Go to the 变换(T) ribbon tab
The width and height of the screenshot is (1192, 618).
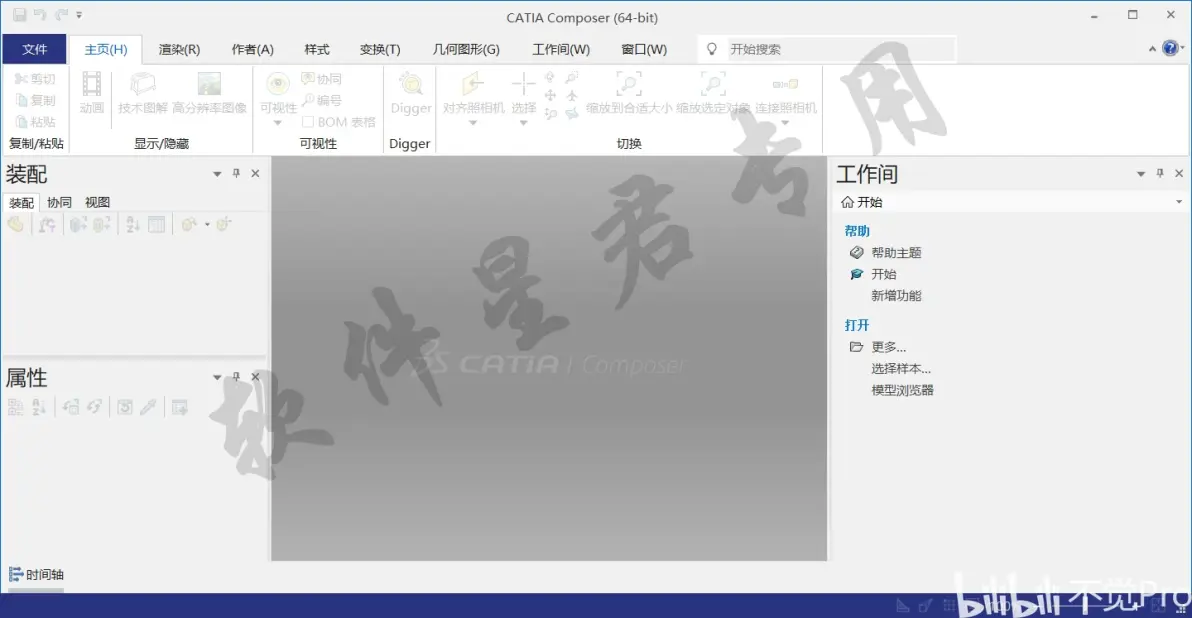click(x=380, y=49)
